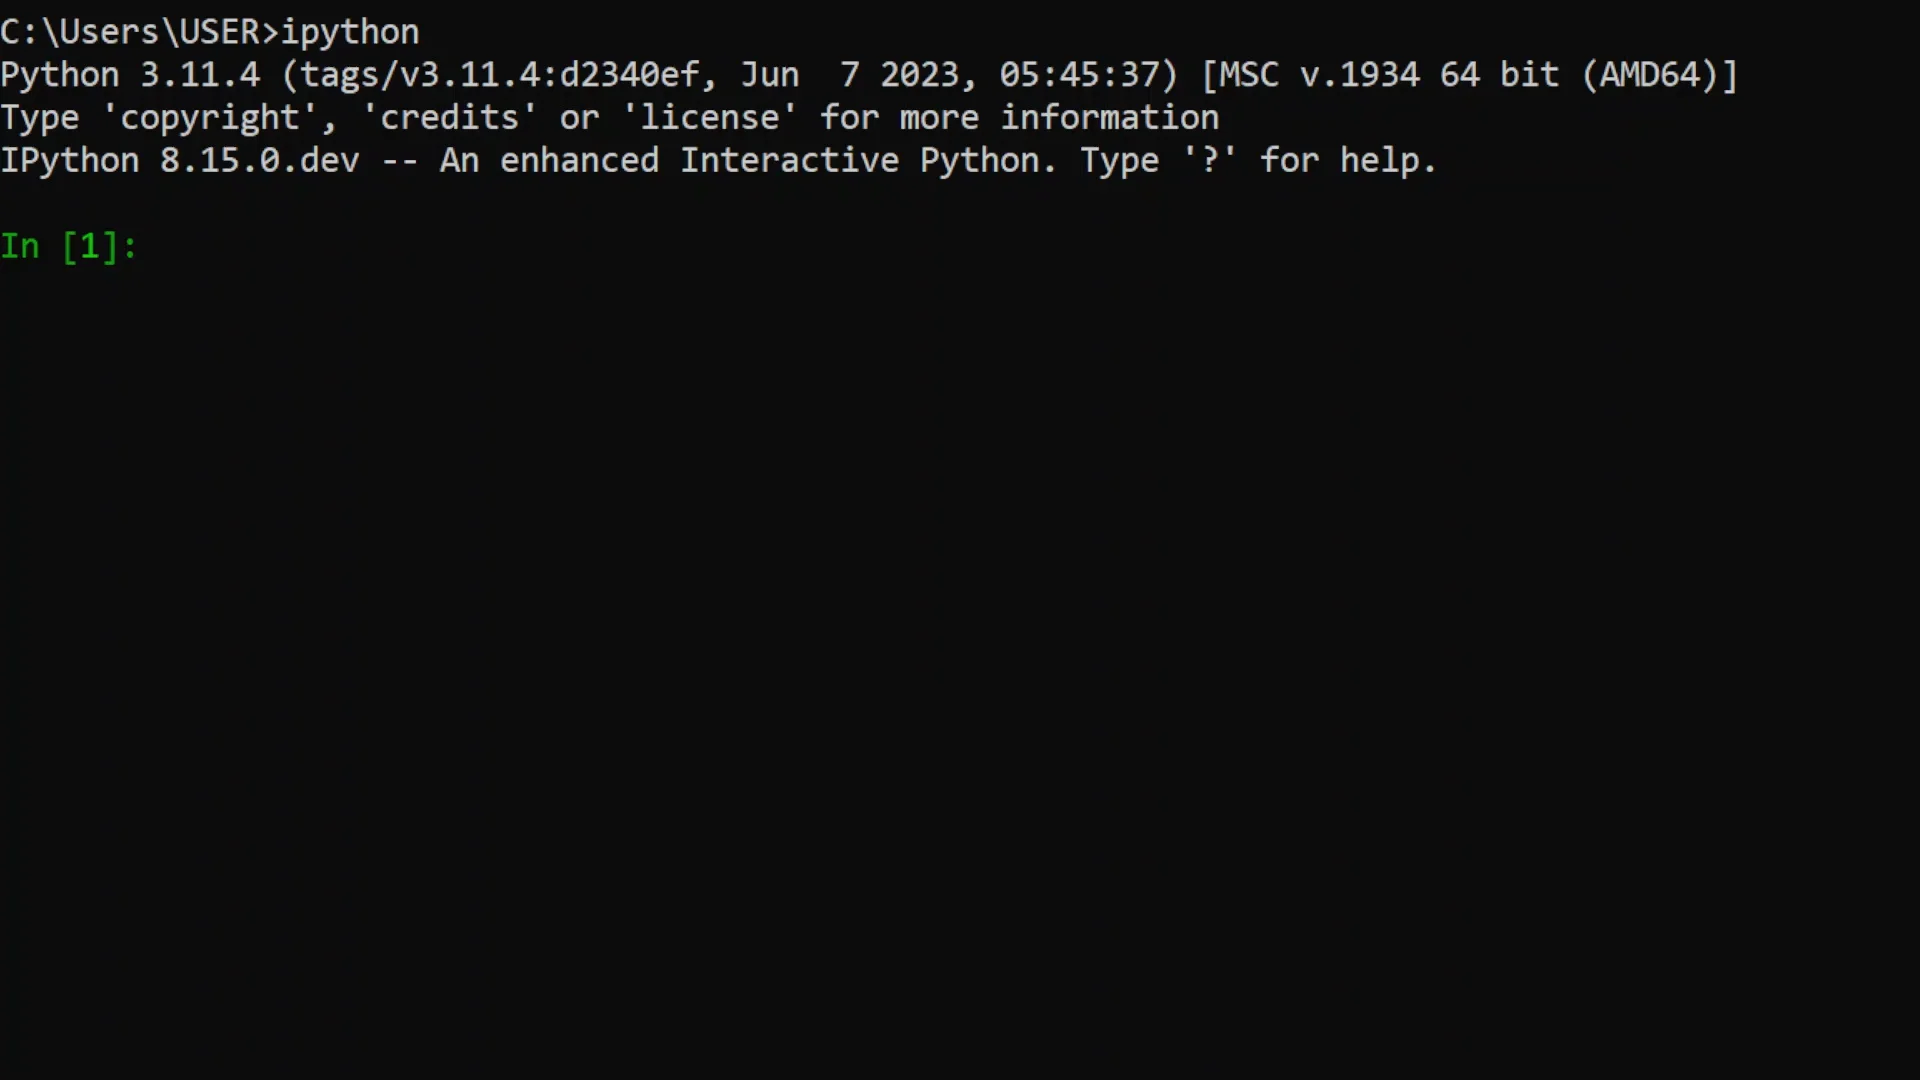1920x1080 pixels.
Task: Click the '?' help symbol
Action: (1210, 161)
